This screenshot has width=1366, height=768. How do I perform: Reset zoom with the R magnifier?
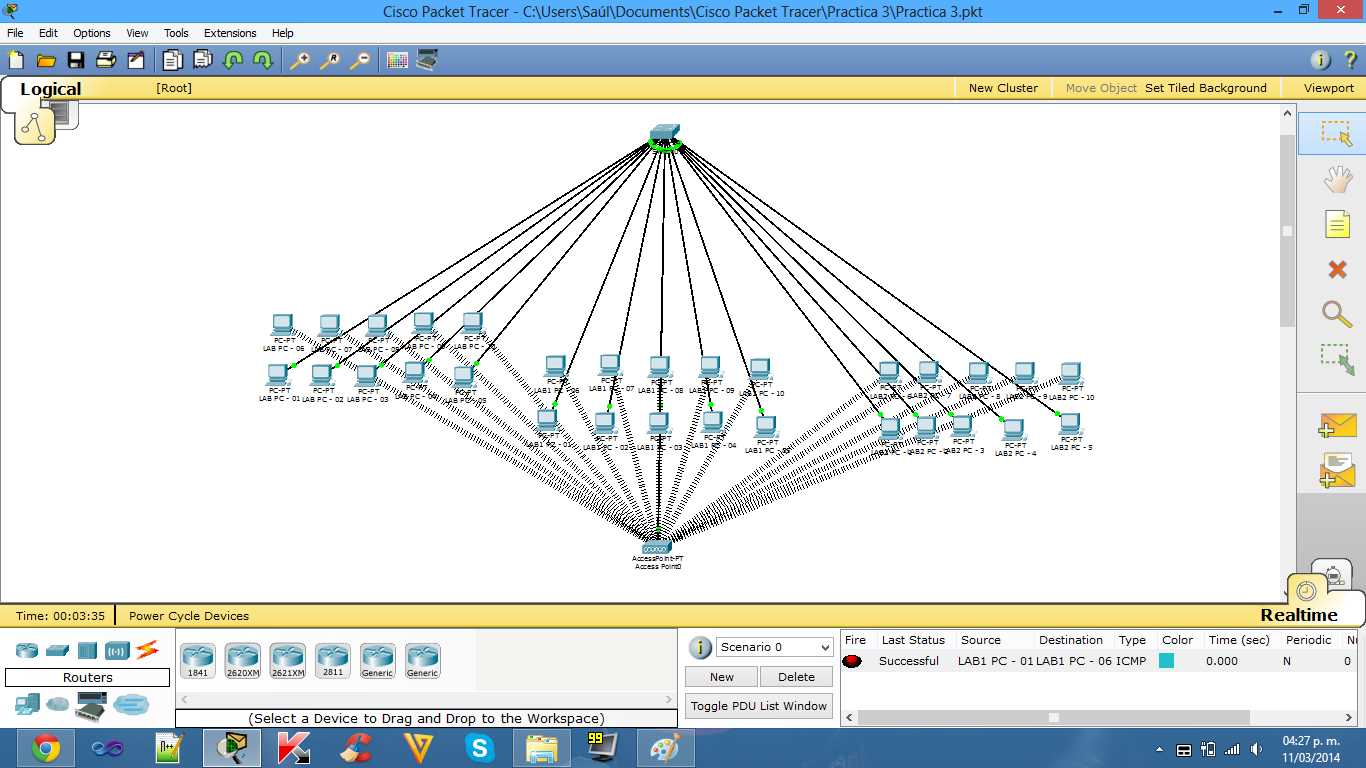[x=329, y=60]
